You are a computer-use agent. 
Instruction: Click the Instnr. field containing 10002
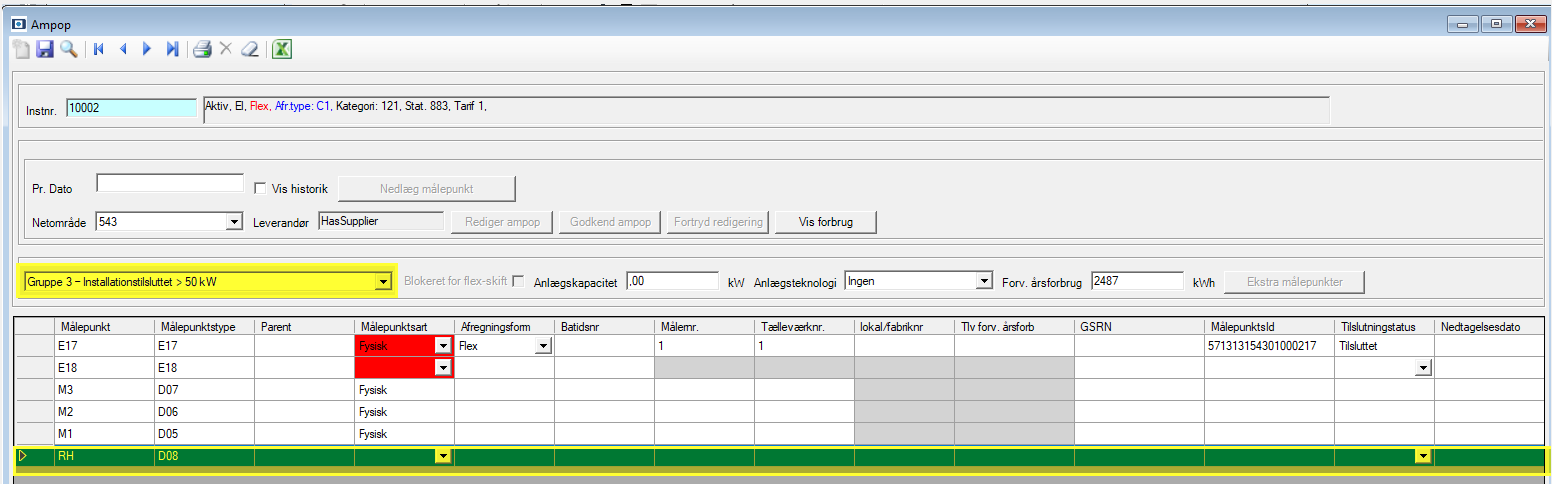(132, 109)
